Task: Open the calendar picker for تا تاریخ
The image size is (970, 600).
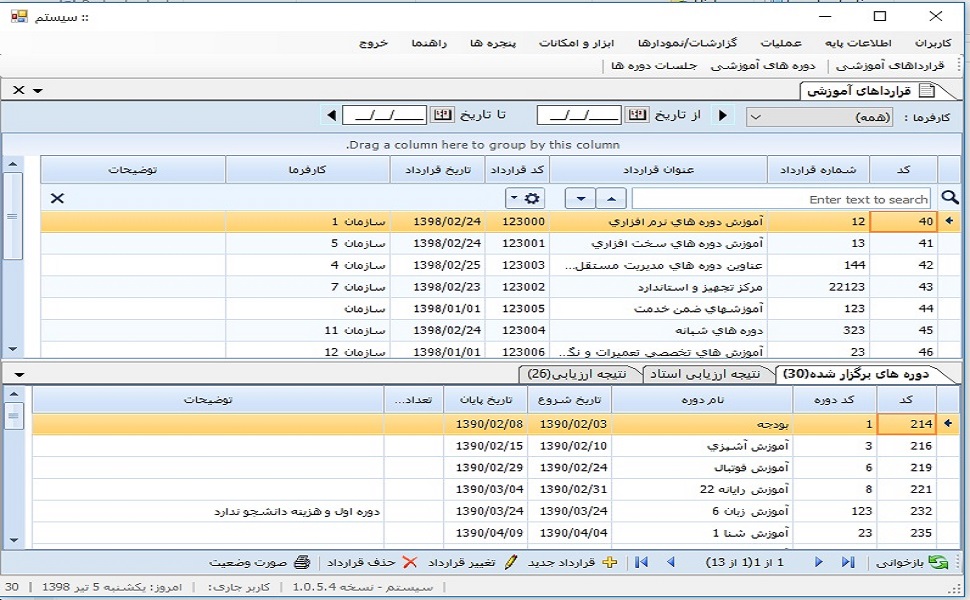Action: click(442, 114)
